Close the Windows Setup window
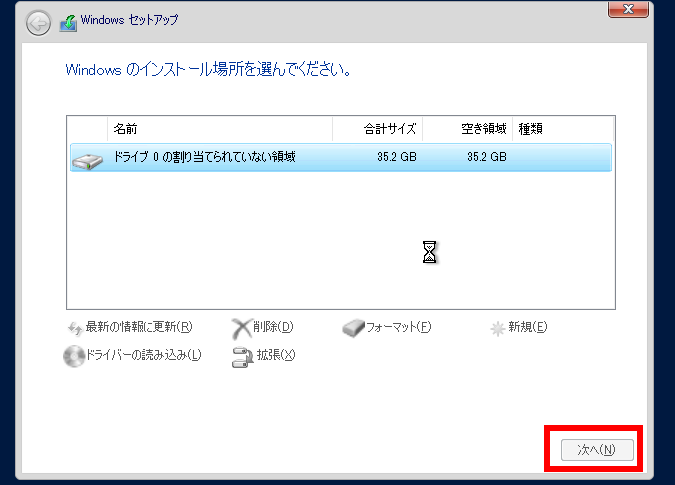Screen dimensions: 675x485 tap(628, 9)
